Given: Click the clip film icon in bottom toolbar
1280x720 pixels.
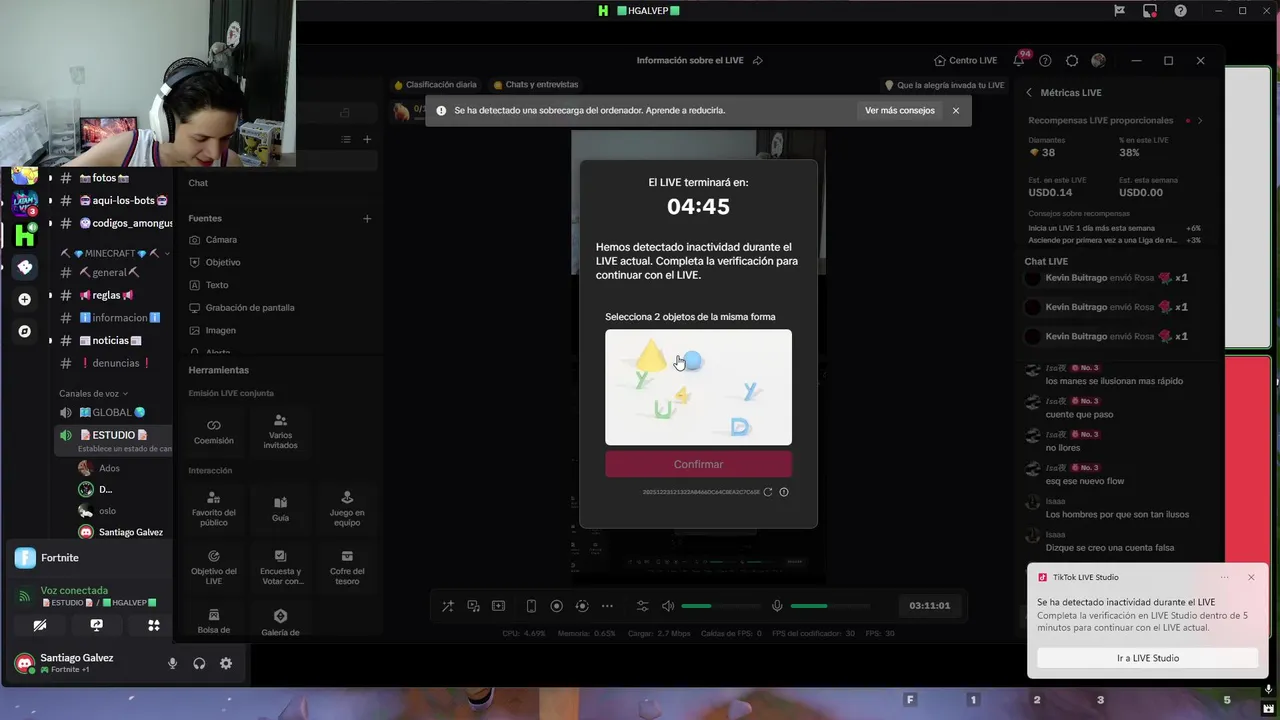Looking at the screenshot, I should 498,606.
